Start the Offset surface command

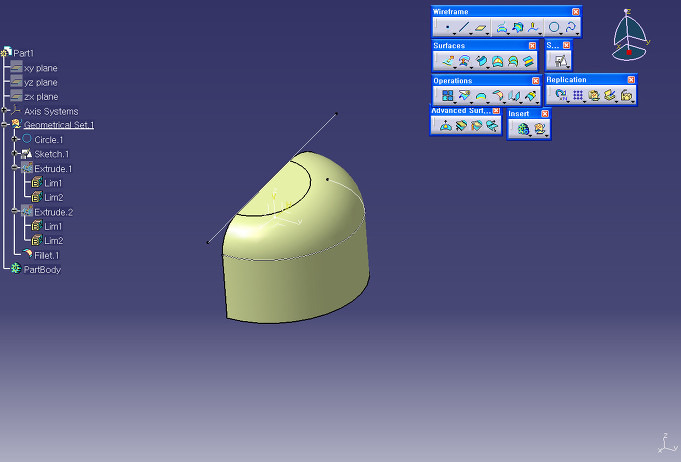pos(465,61)
